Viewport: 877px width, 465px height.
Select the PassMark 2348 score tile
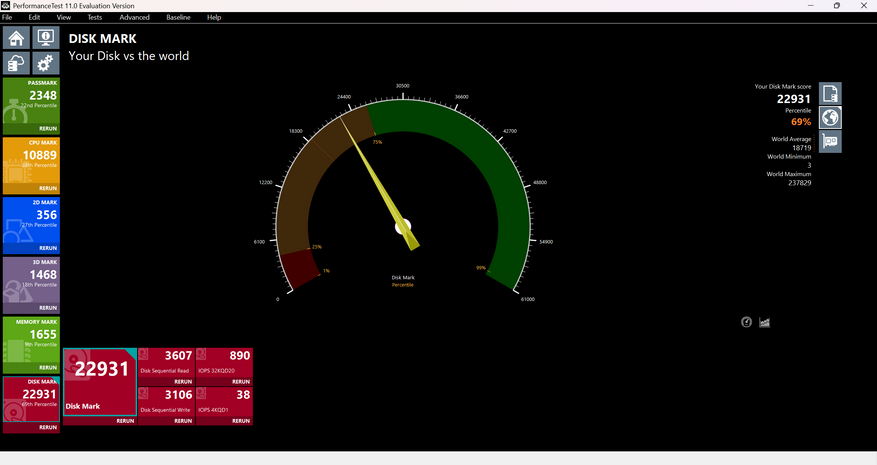point(31,100)
